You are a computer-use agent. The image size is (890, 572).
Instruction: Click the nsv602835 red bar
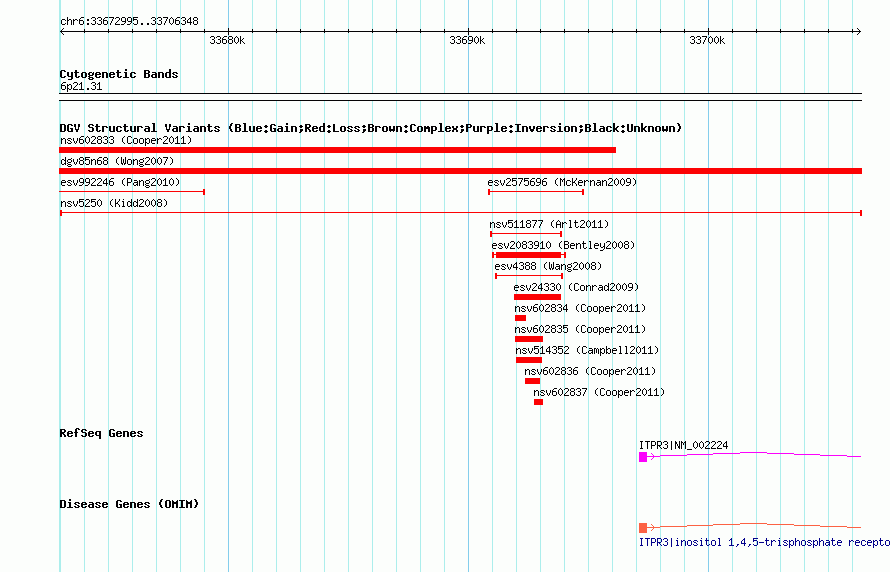(529, 339)
